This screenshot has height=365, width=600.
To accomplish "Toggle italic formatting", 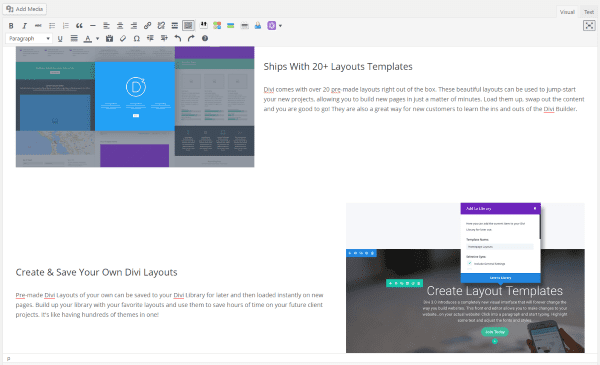I will pyautogui.click(x=24, y=26).
